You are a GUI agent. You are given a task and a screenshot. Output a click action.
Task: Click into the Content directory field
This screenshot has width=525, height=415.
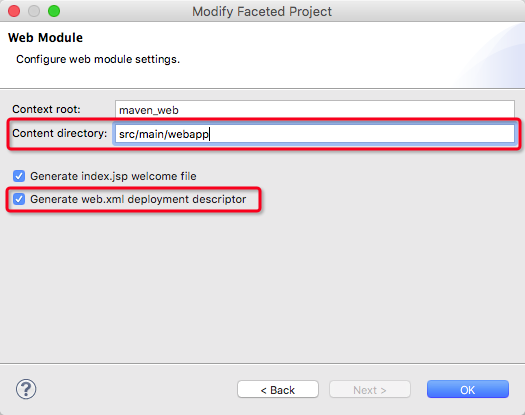(315, 134)
